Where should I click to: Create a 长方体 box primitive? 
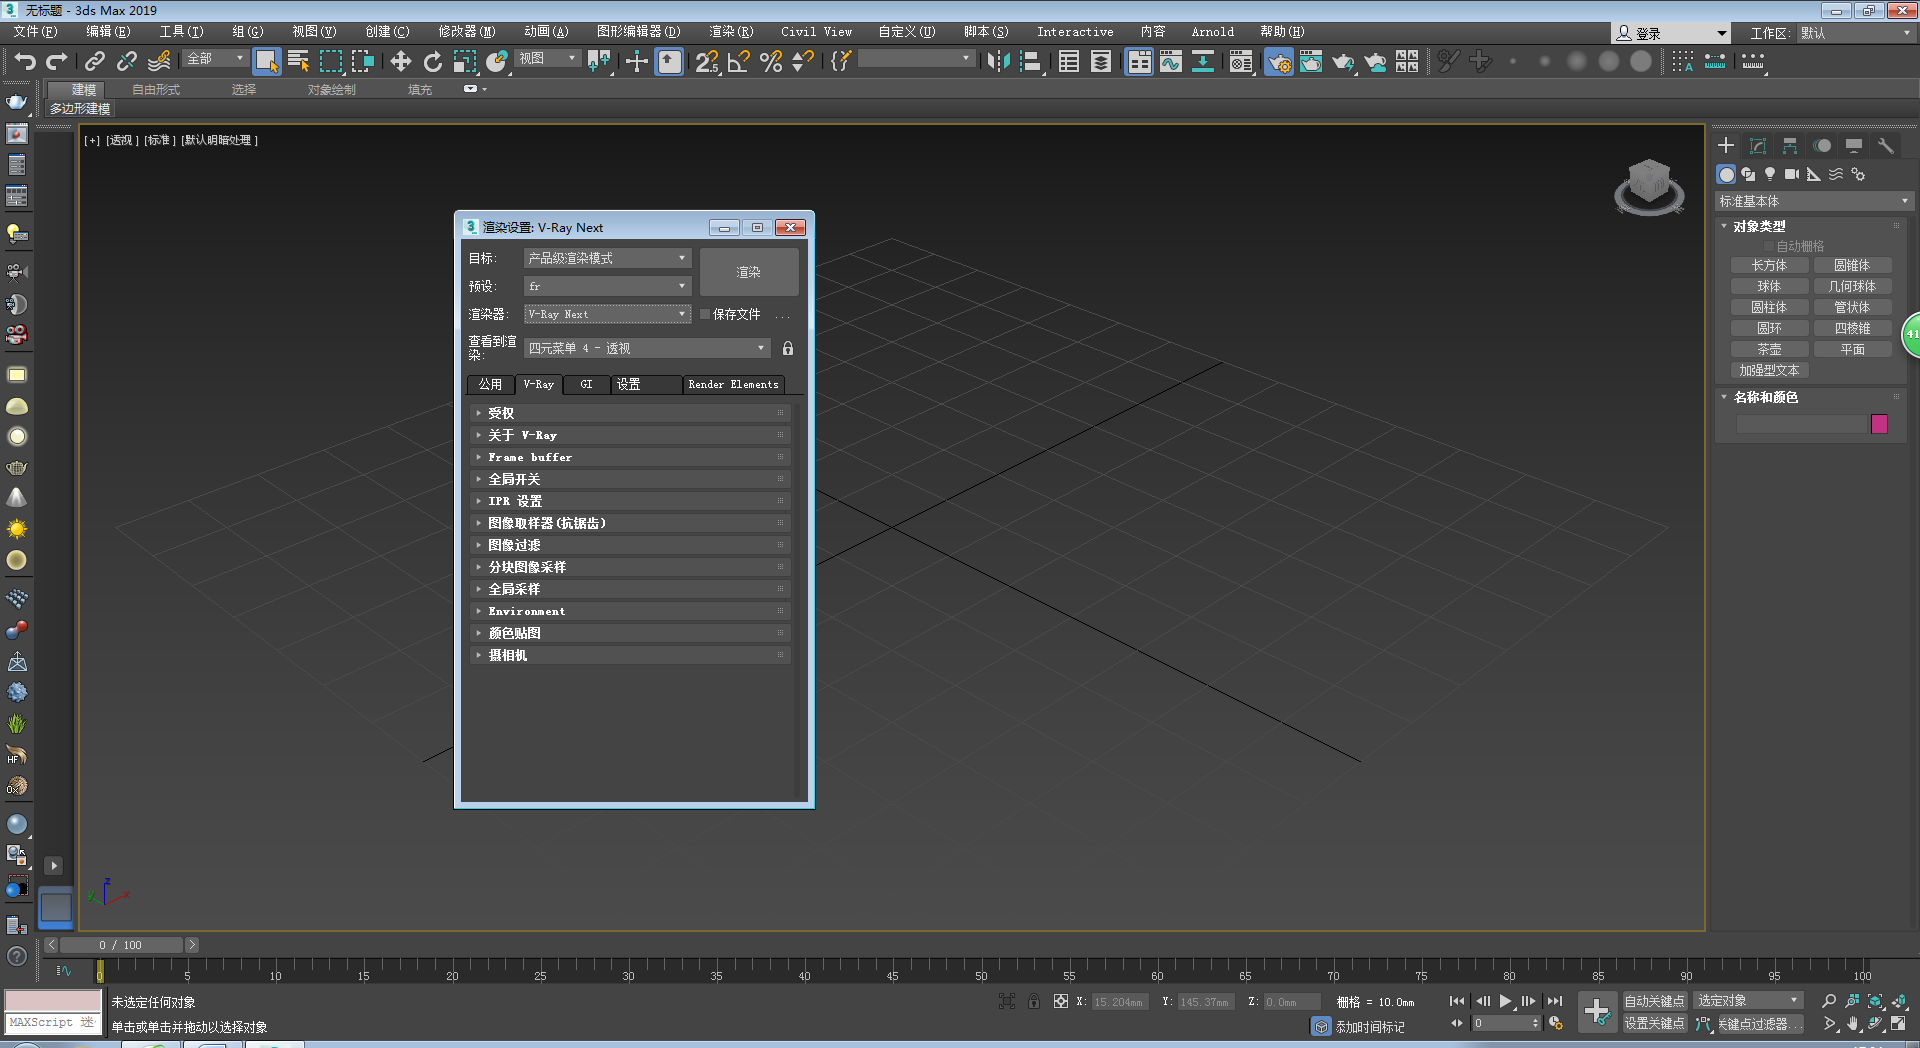tap(1769, 265)
